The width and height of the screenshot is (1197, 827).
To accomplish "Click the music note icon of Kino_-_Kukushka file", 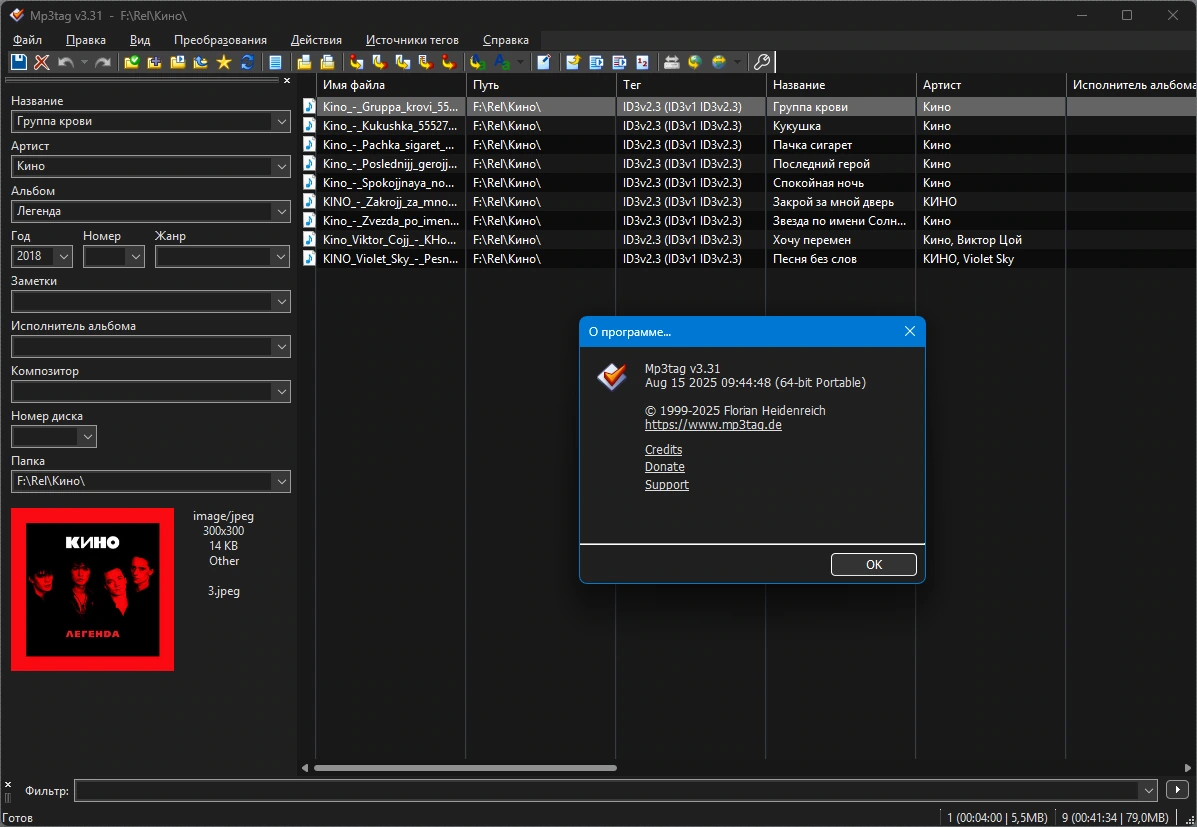I will tap(309, 125).
